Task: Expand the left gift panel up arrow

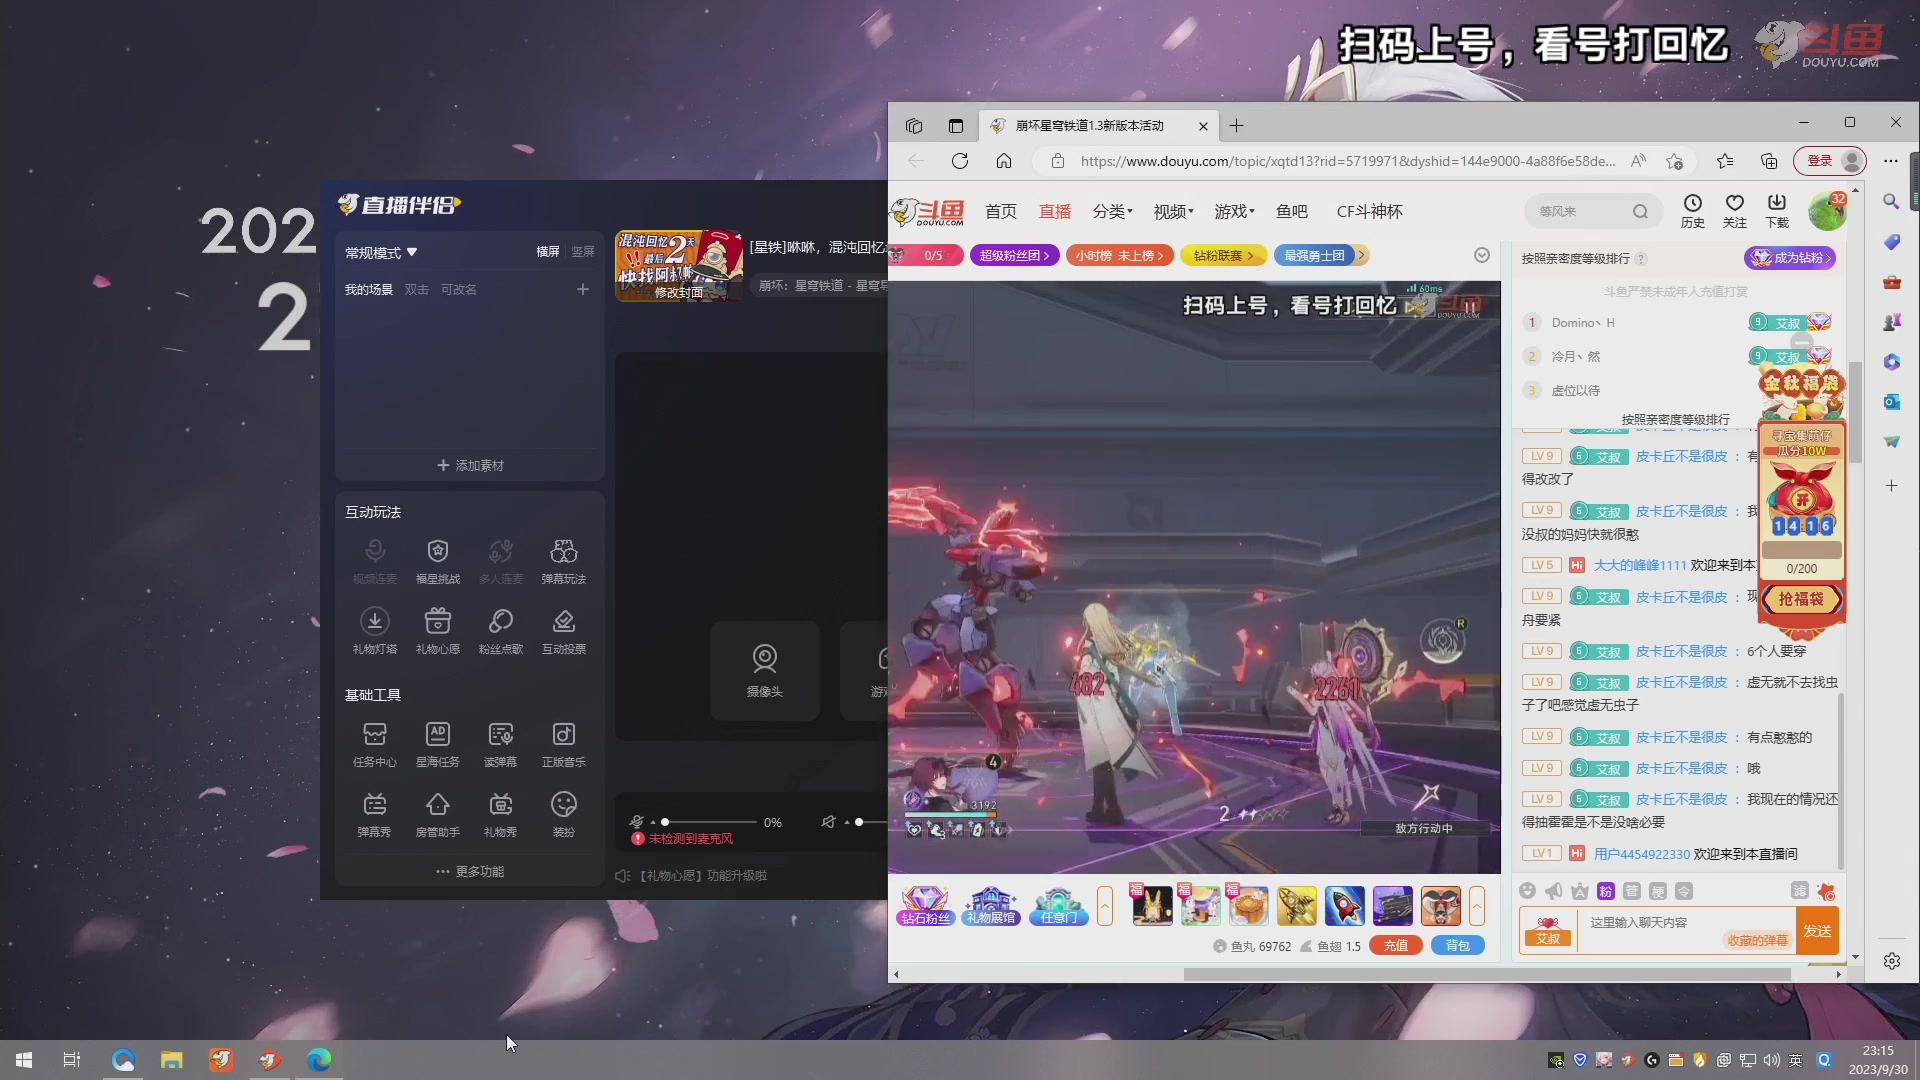Action: 1105,906
